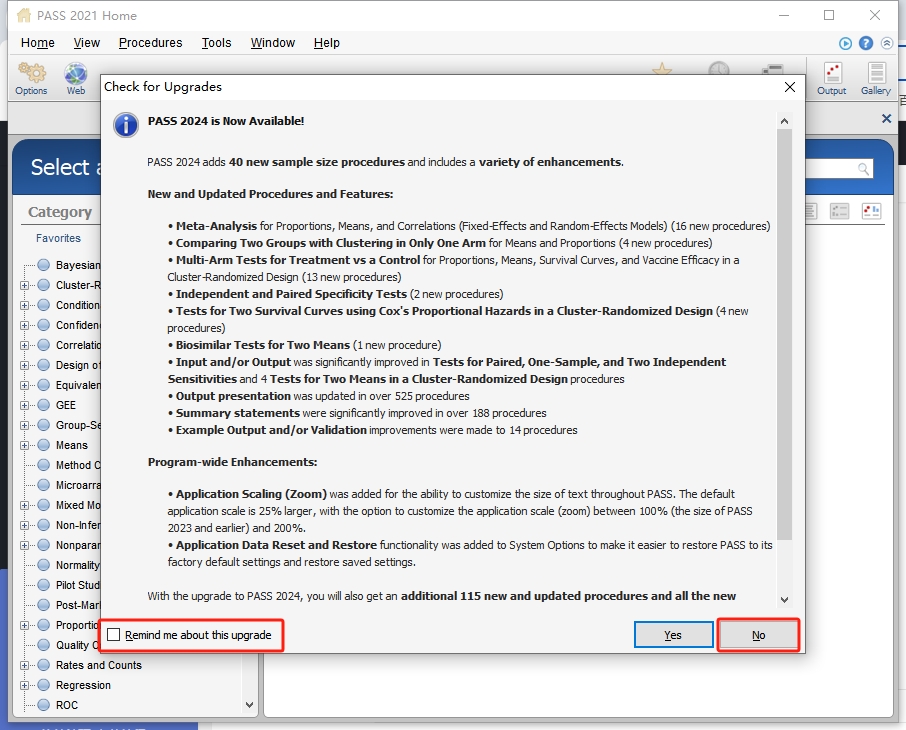Select the Rates and Counts category
The width and height of the screenshot is (906, 730).
coord(99,665)
